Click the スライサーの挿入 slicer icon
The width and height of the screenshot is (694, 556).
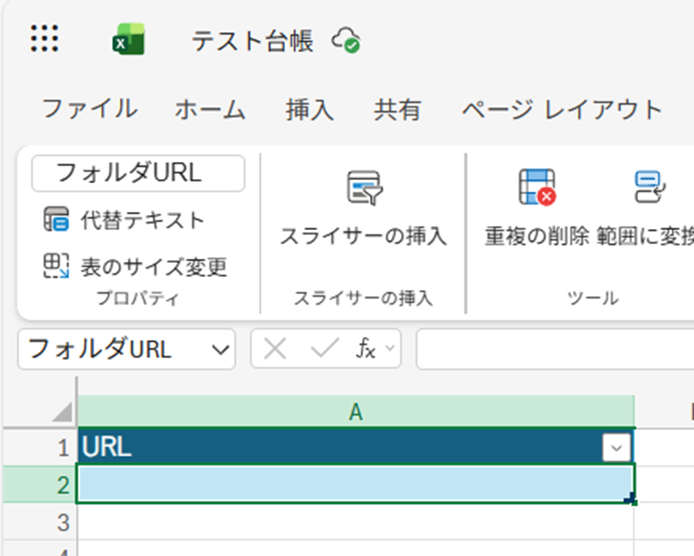pyautogui.click(x=362, y=189)
